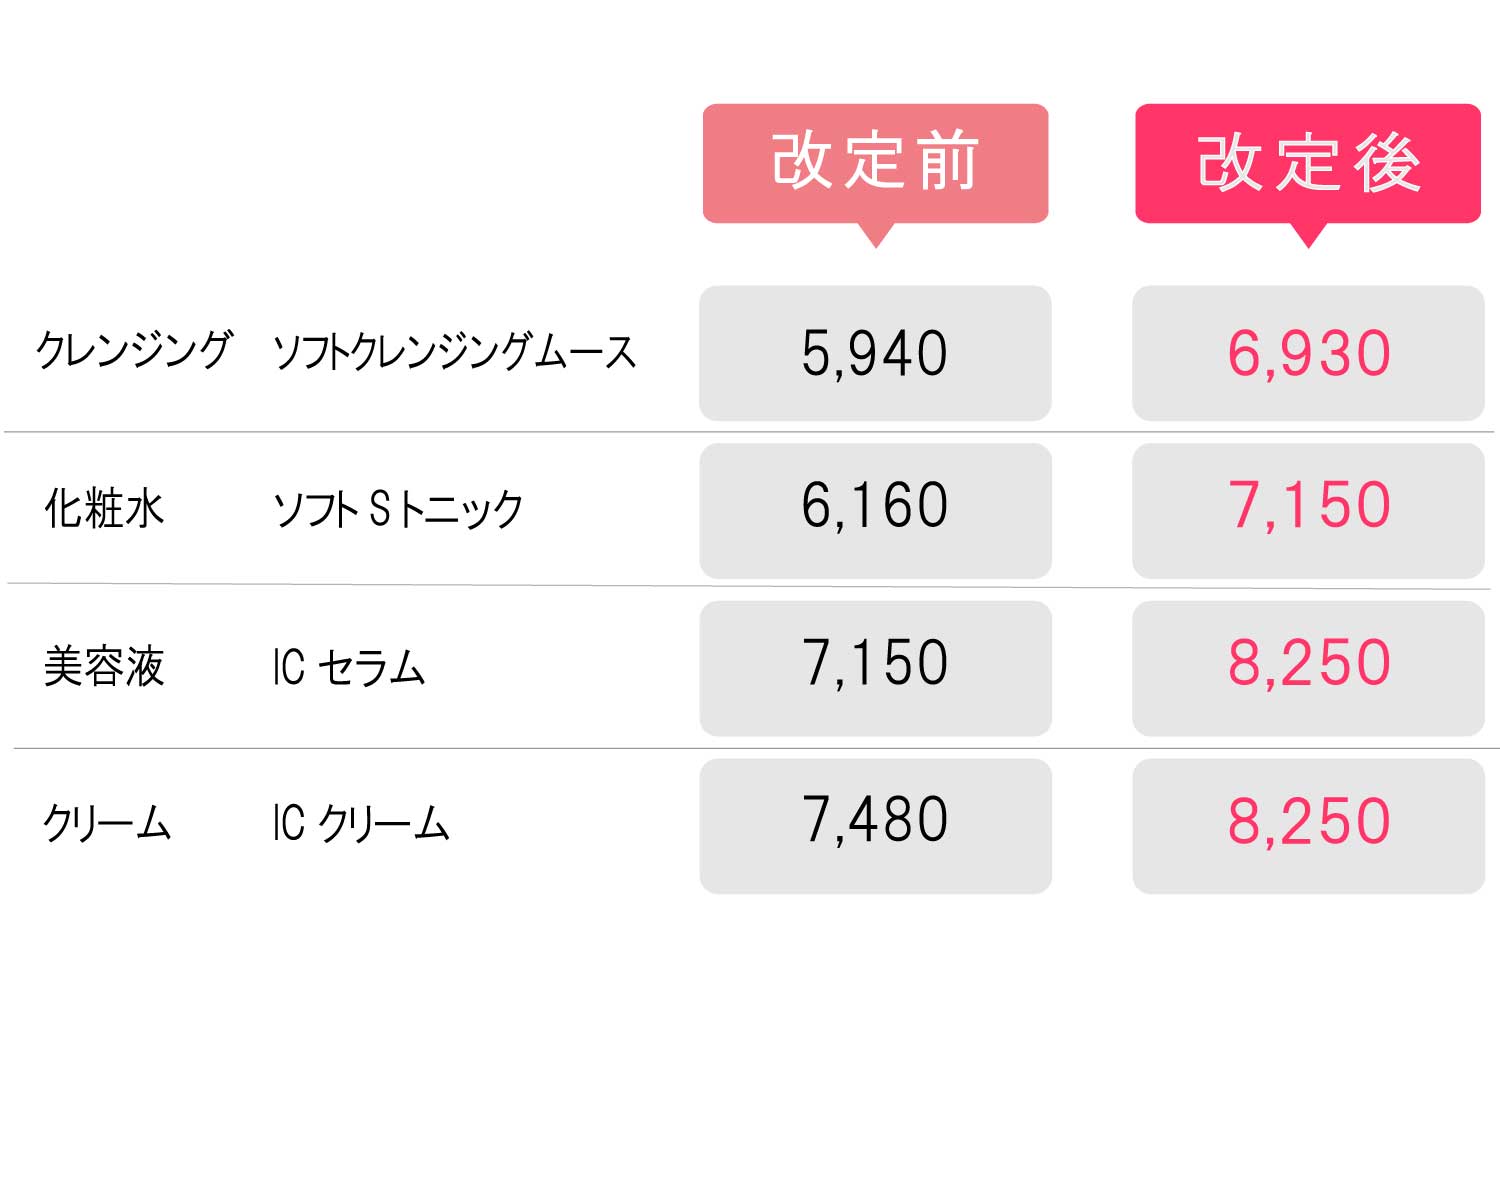The image size is (1500, 1200).
Task: Click the IC セラム product name
Action: (349, 667)
